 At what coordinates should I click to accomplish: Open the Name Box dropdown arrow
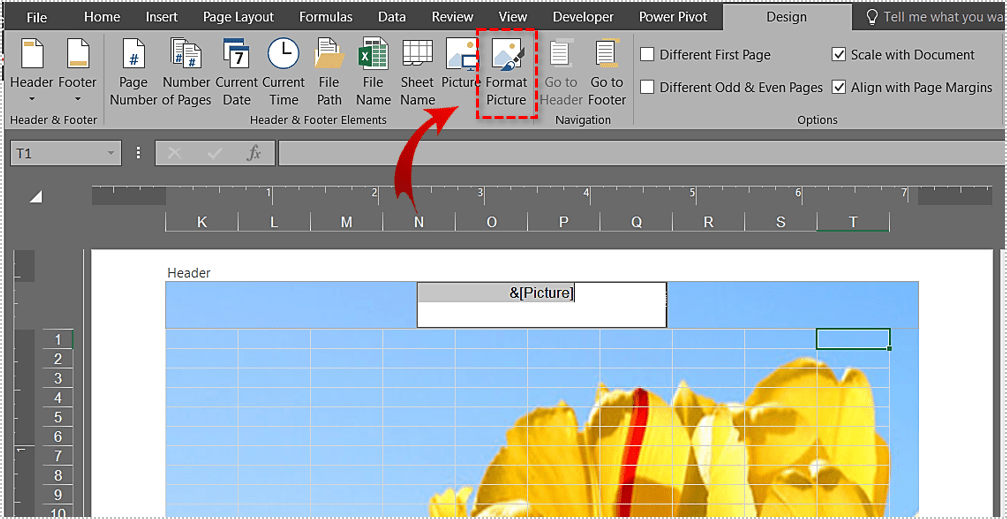111,153
